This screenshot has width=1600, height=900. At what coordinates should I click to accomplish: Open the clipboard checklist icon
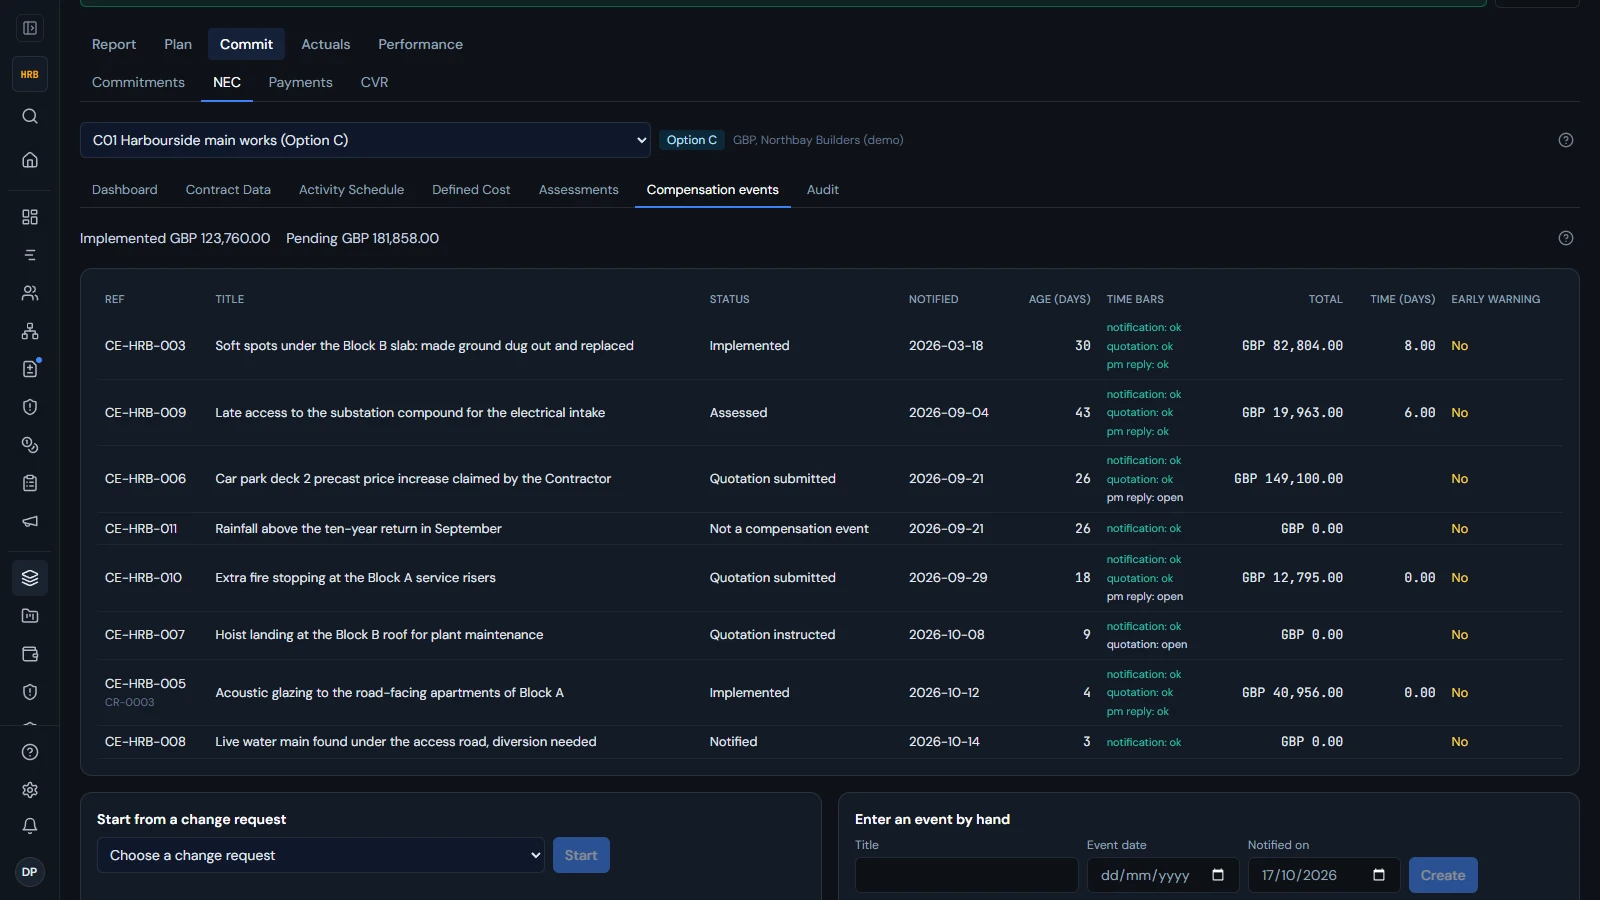(30, 483)
